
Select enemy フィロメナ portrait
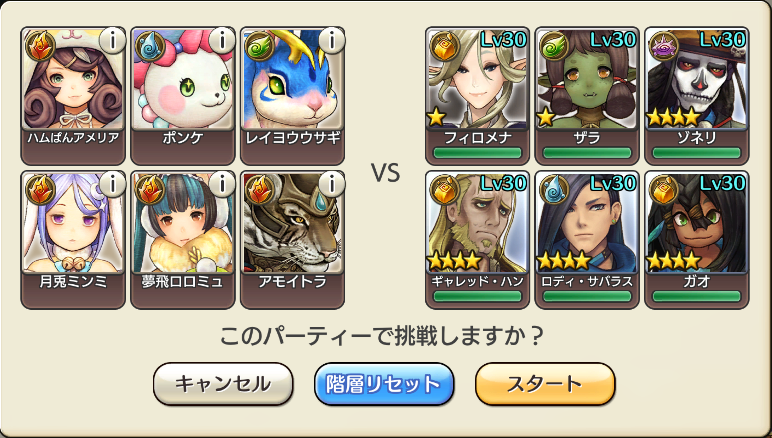click(478, 79)
